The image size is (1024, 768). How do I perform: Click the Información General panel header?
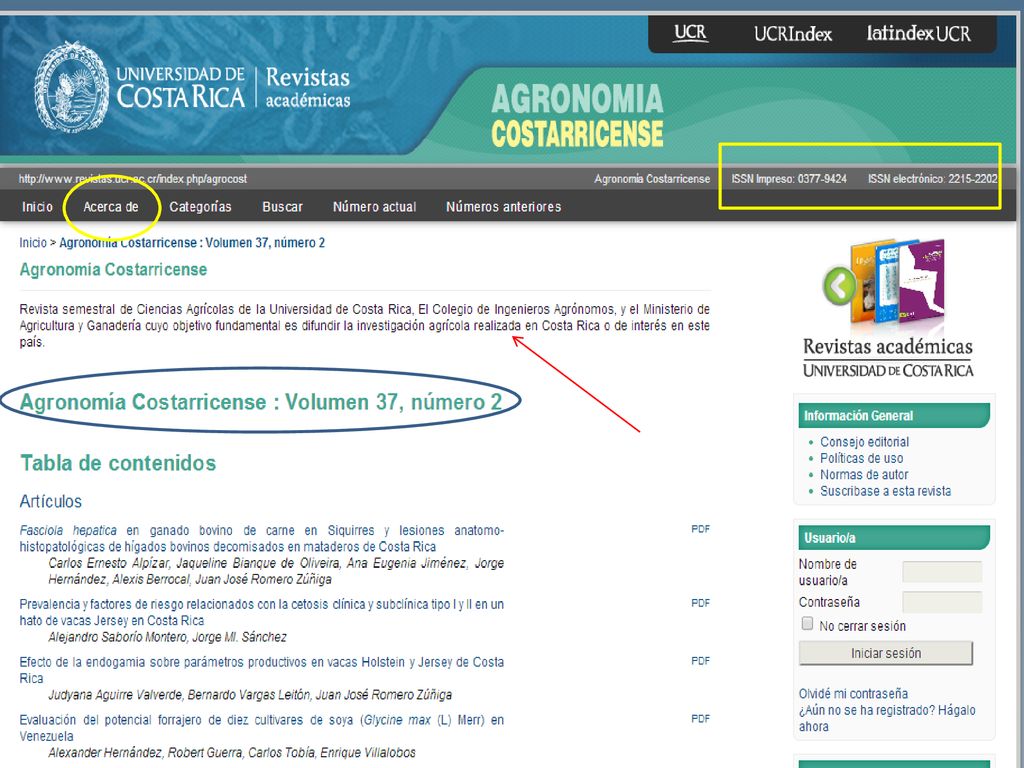click(x=893, y=415)
